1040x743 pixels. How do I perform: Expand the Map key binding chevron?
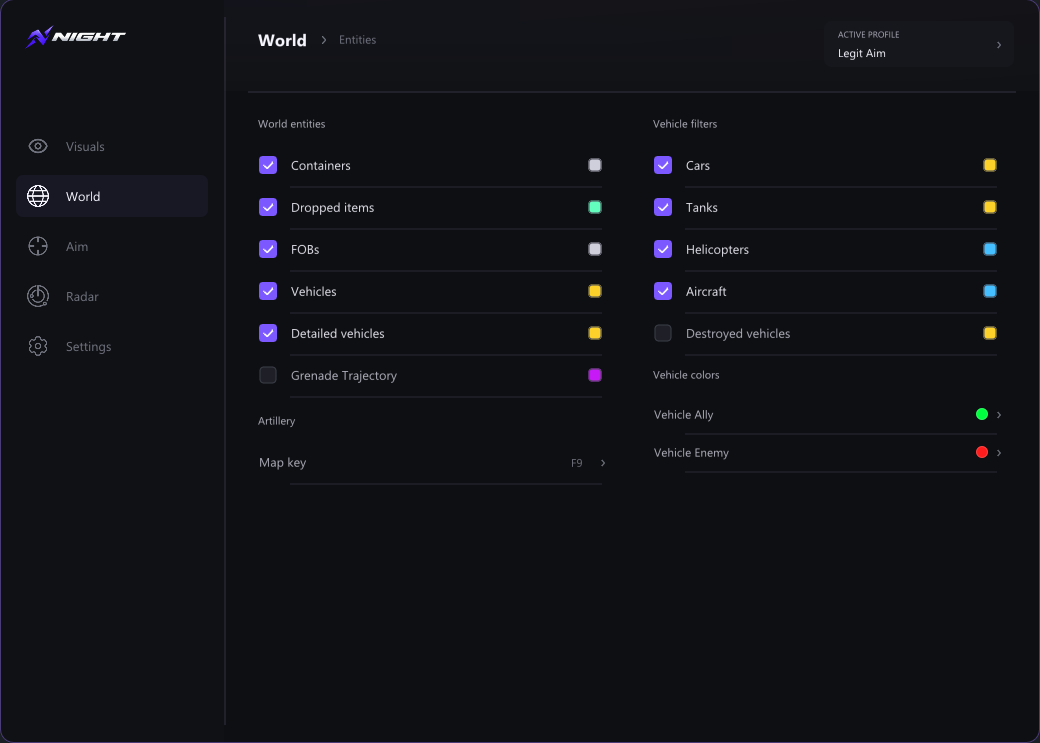[603, 463]
